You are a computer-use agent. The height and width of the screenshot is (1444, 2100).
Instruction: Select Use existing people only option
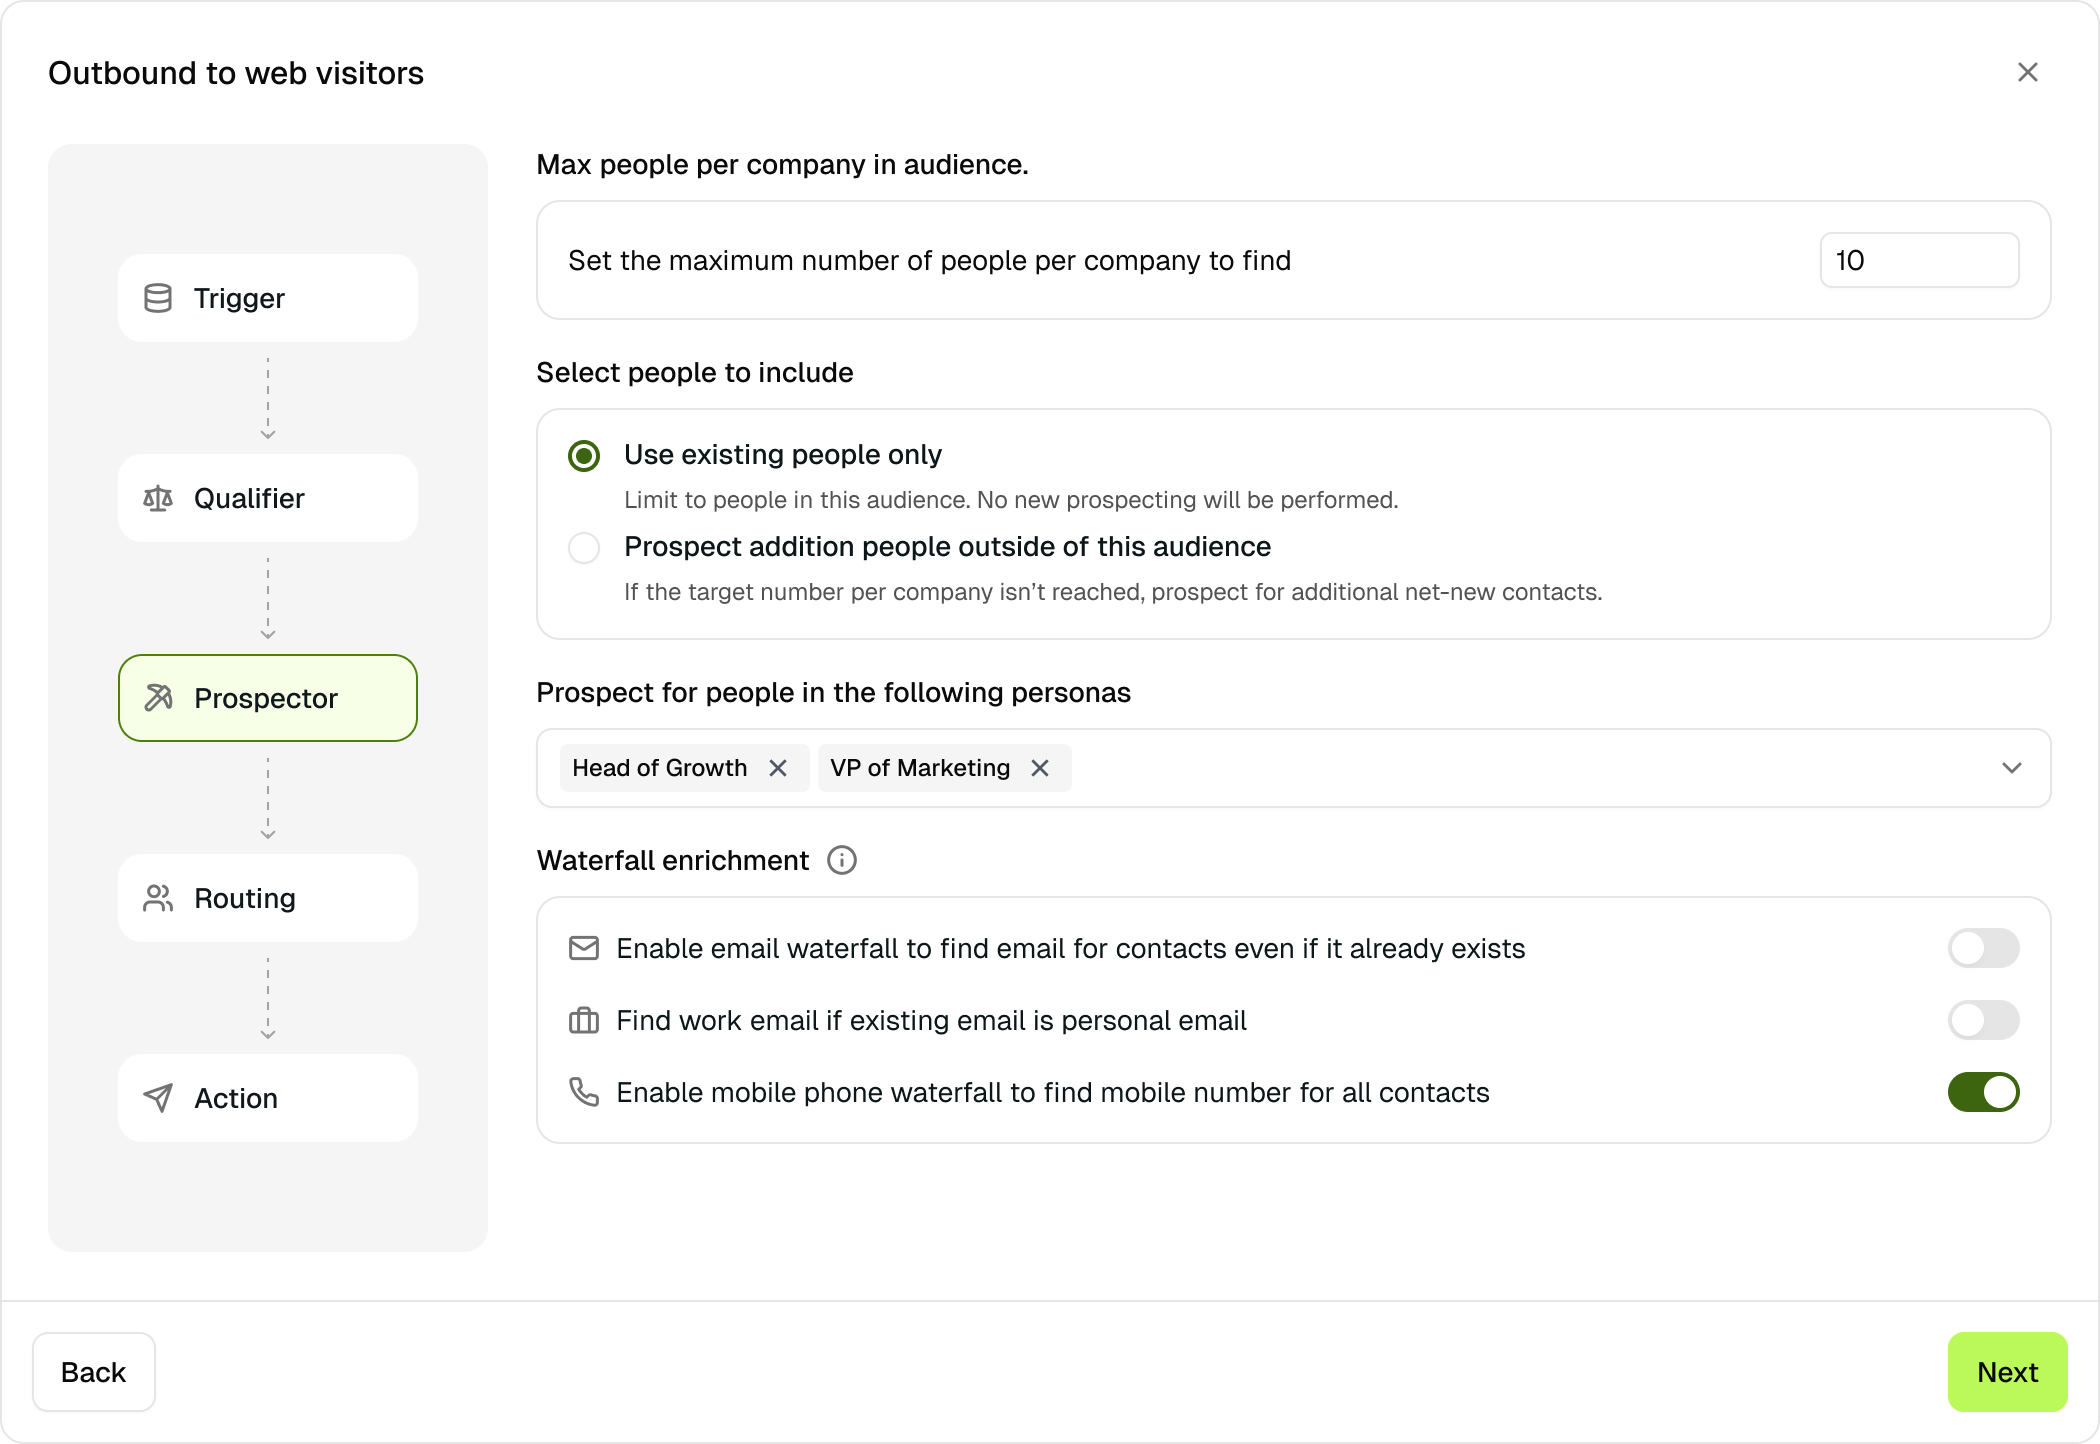584,456
